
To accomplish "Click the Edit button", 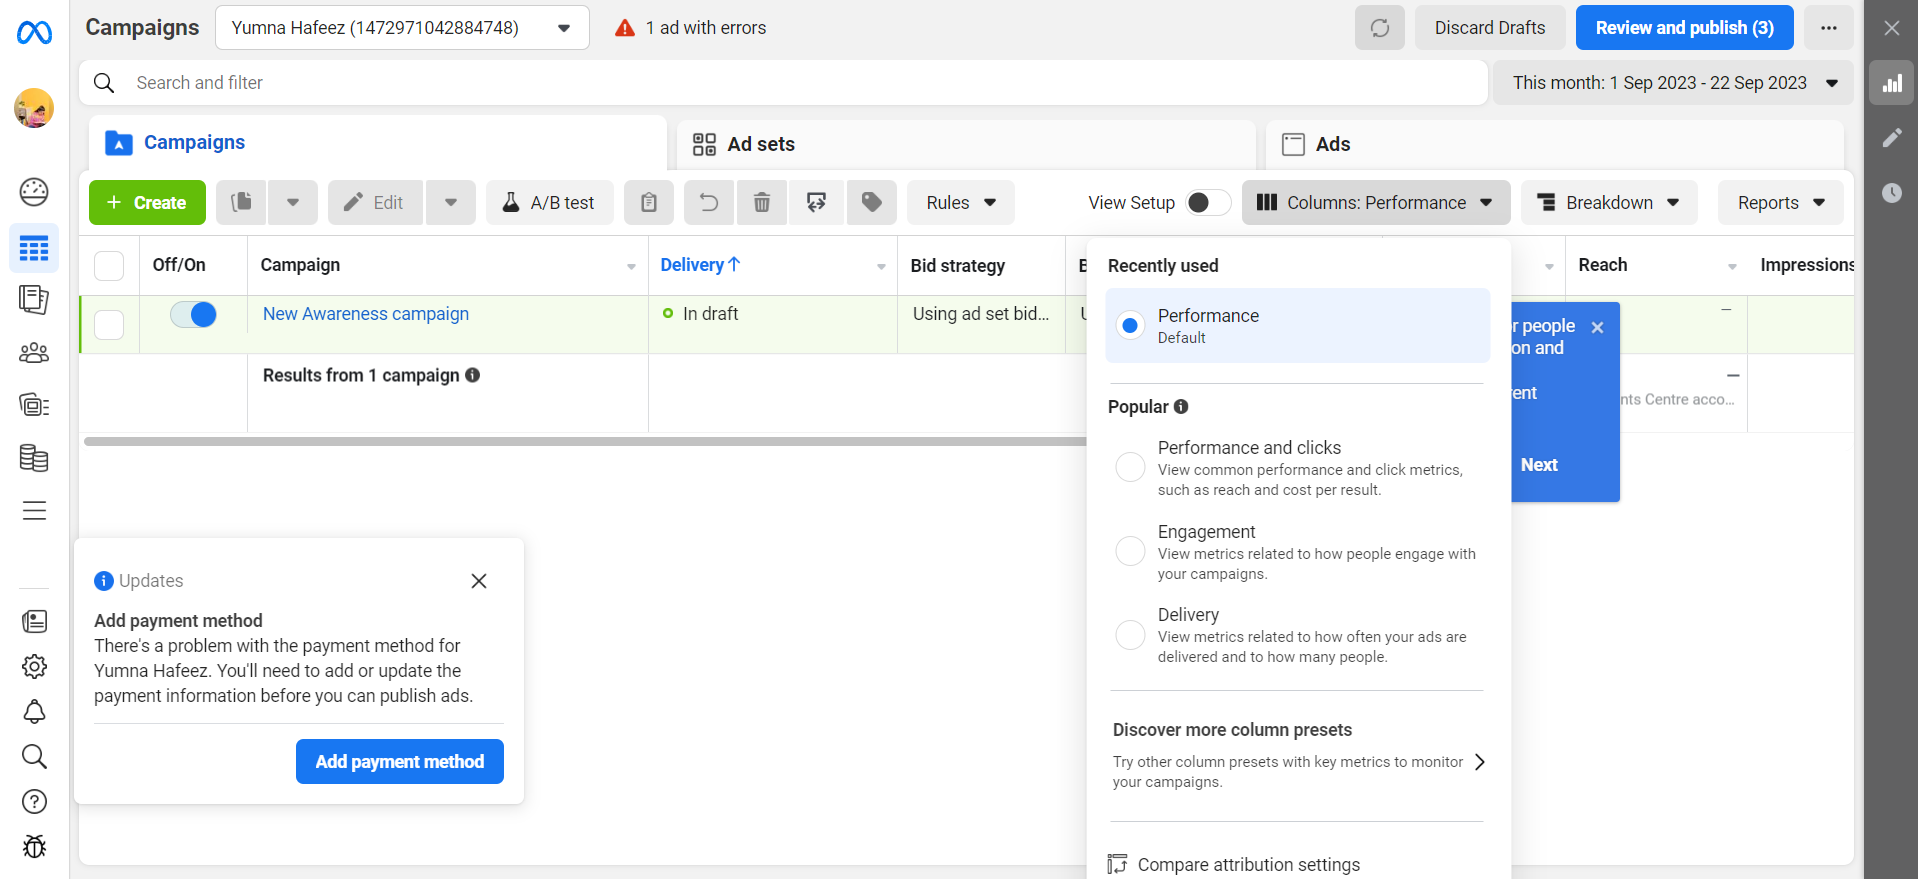I will 375,203.
